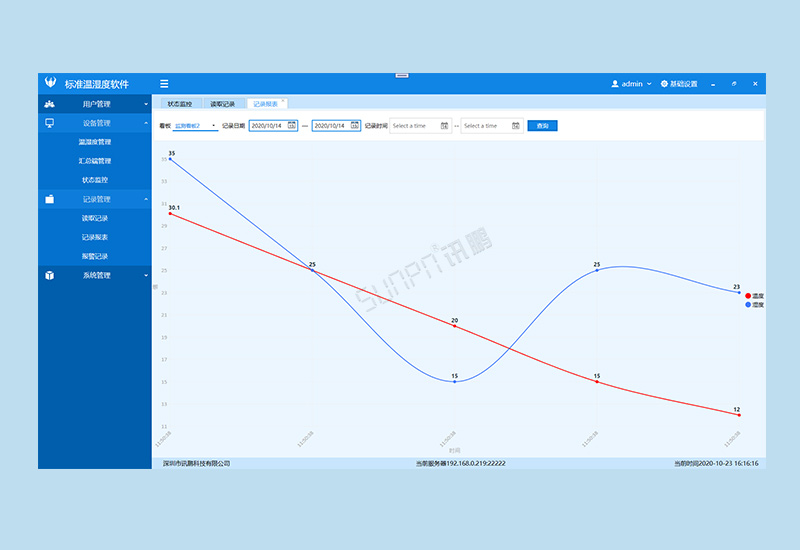This screenshot has height=550, width=800.
Task: Minimize the application window
Action: (713, 84)
